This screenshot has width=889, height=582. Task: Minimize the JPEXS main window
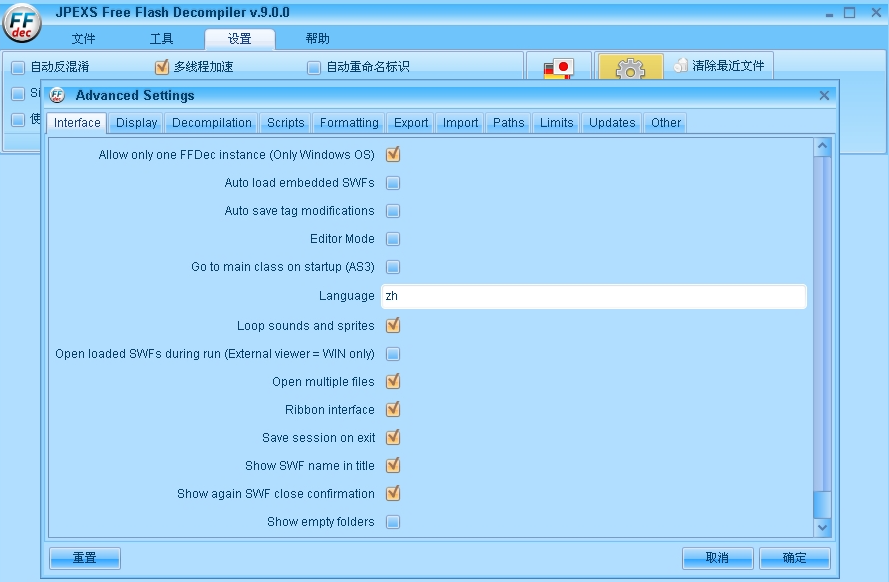click(x=829, y=13)
